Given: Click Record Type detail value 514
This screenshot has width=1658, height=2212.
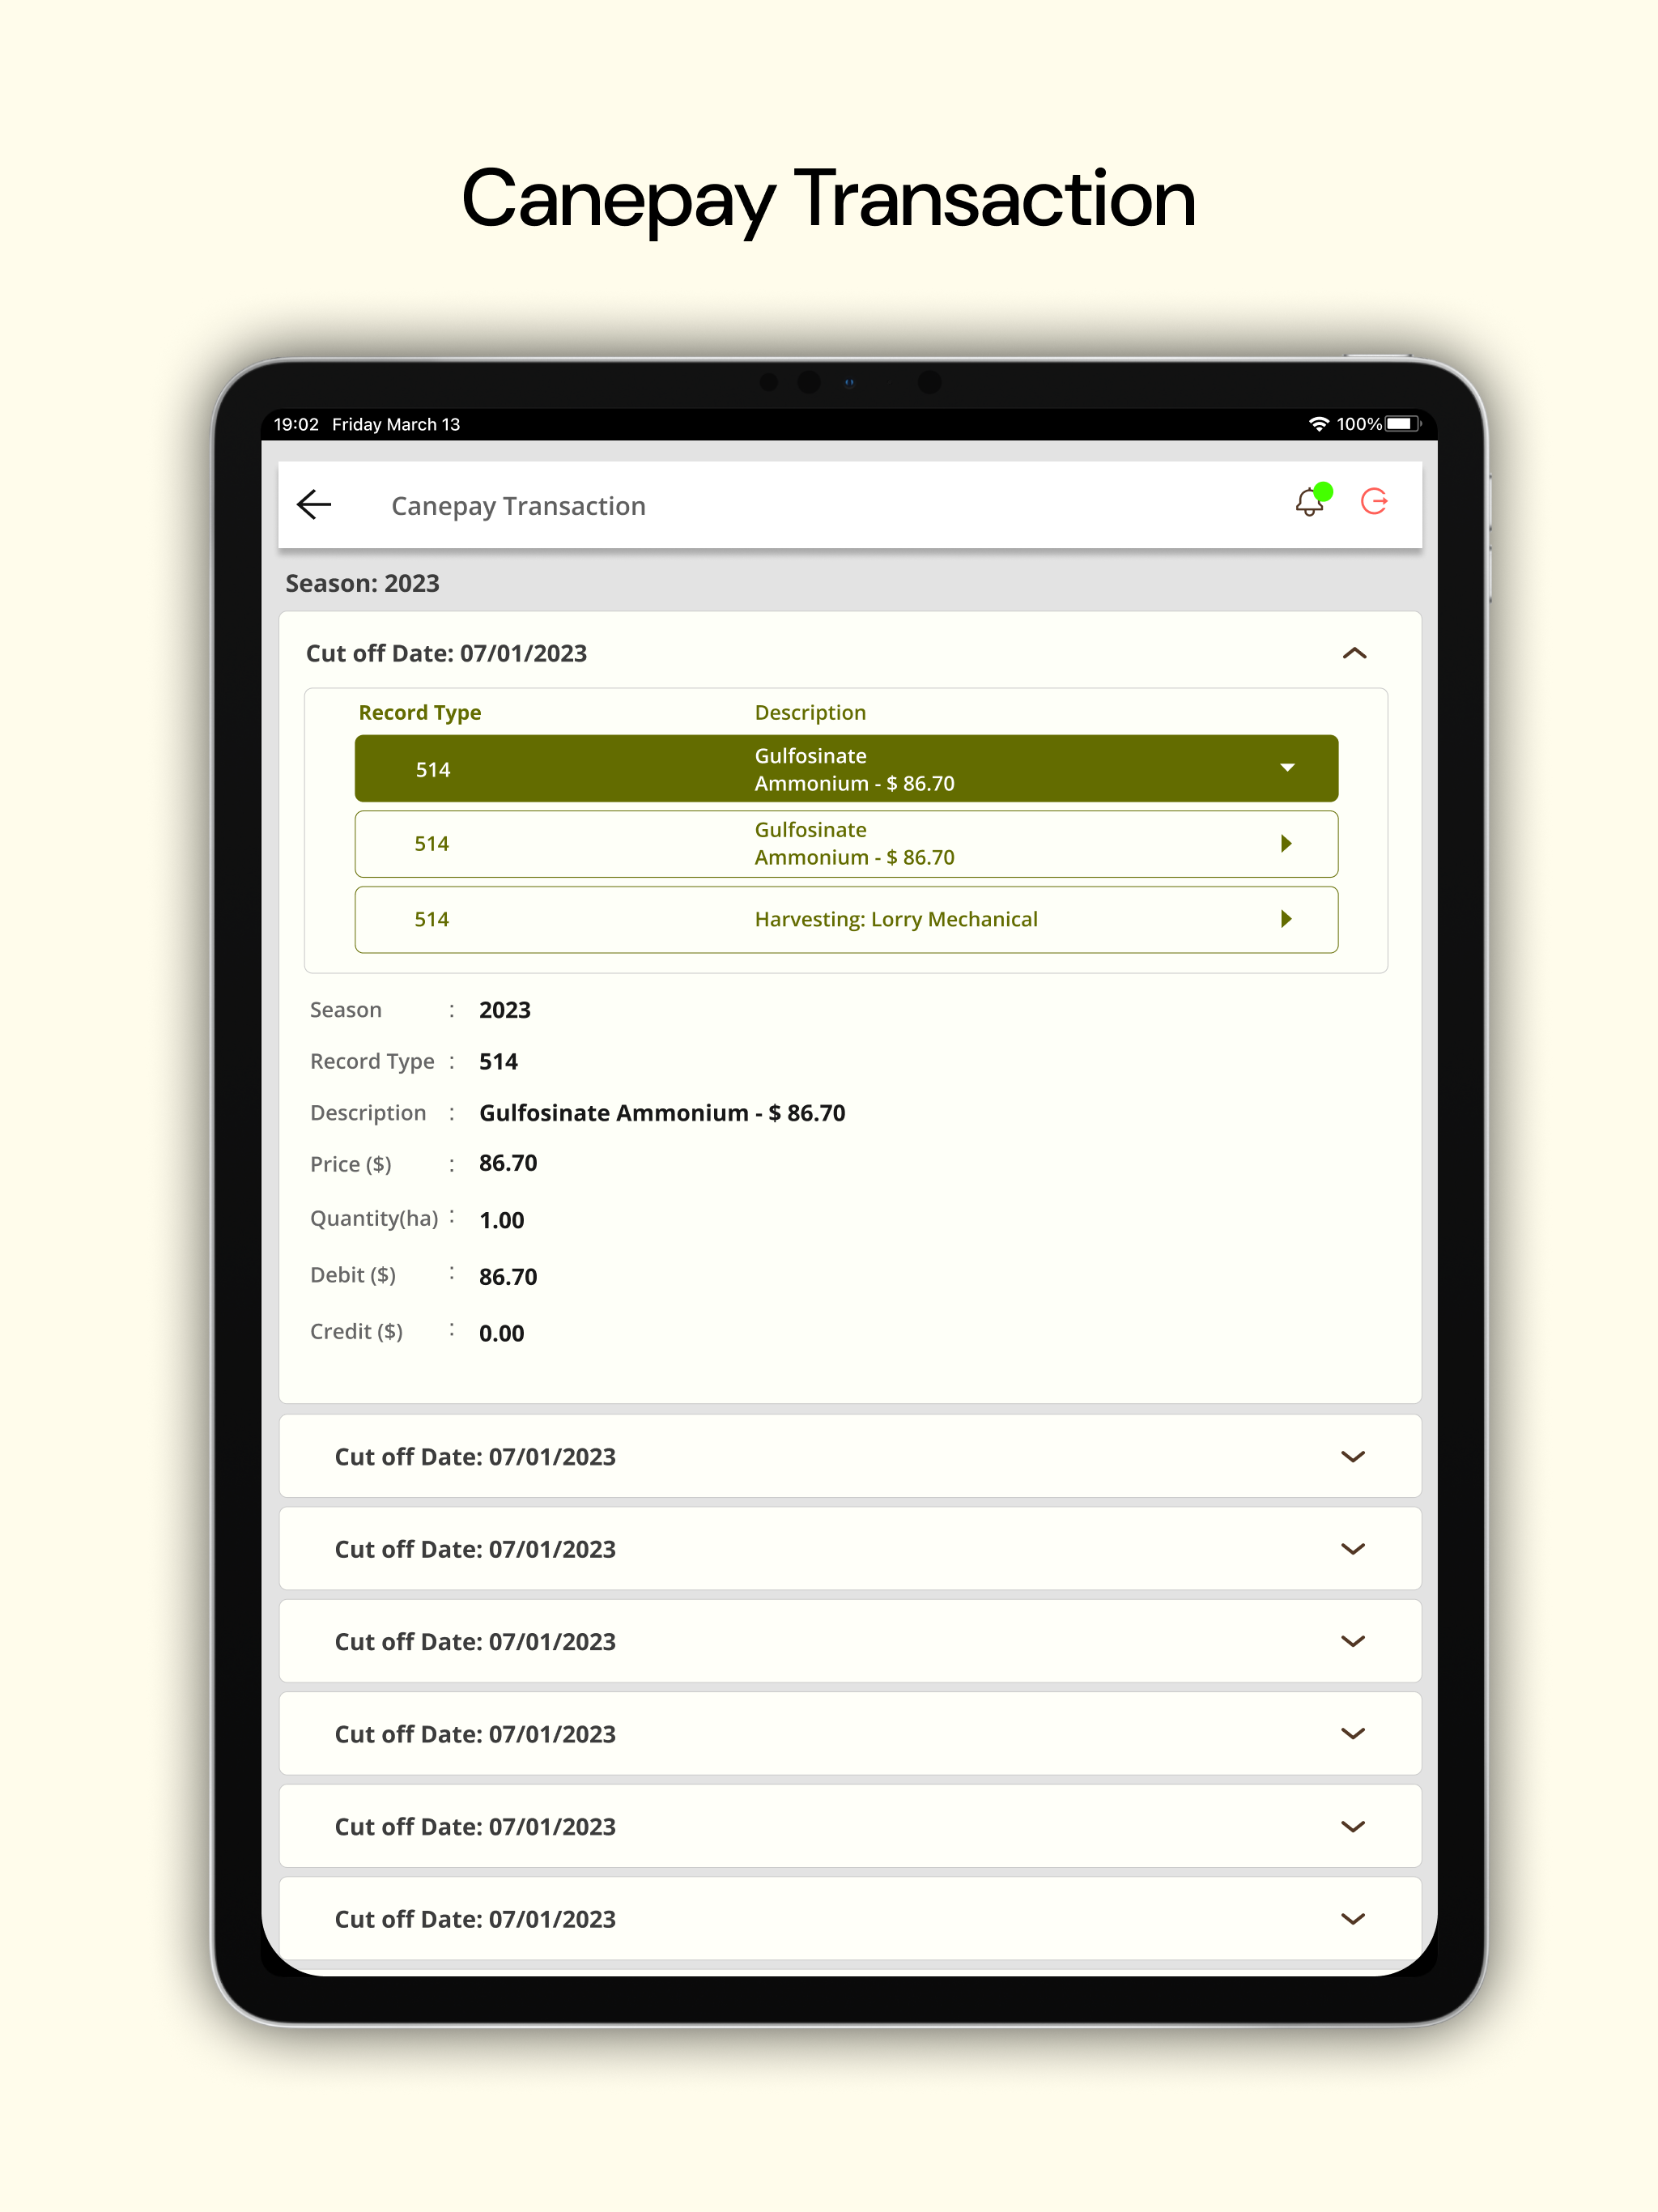Looking at the screenshot, I should (498, 1061).
